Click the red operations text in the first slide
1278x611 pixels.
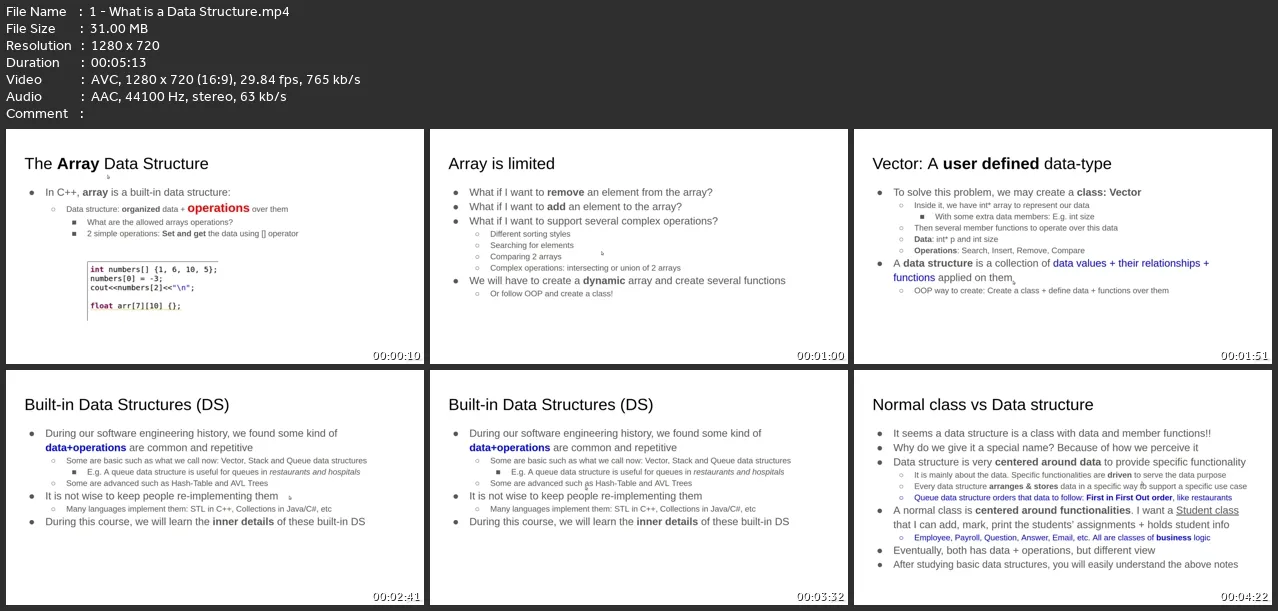pos(218,208)
